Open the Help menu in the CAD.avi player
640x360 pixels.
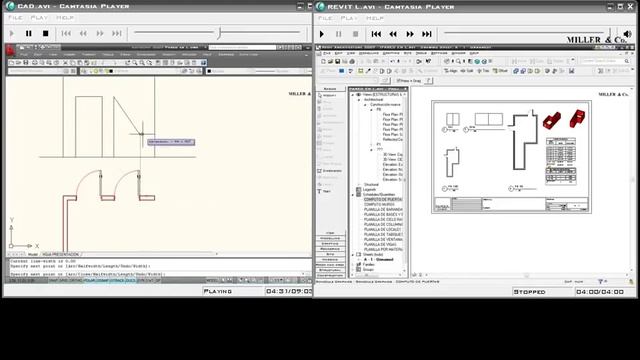pyautogui.click(x=65, y=18)
